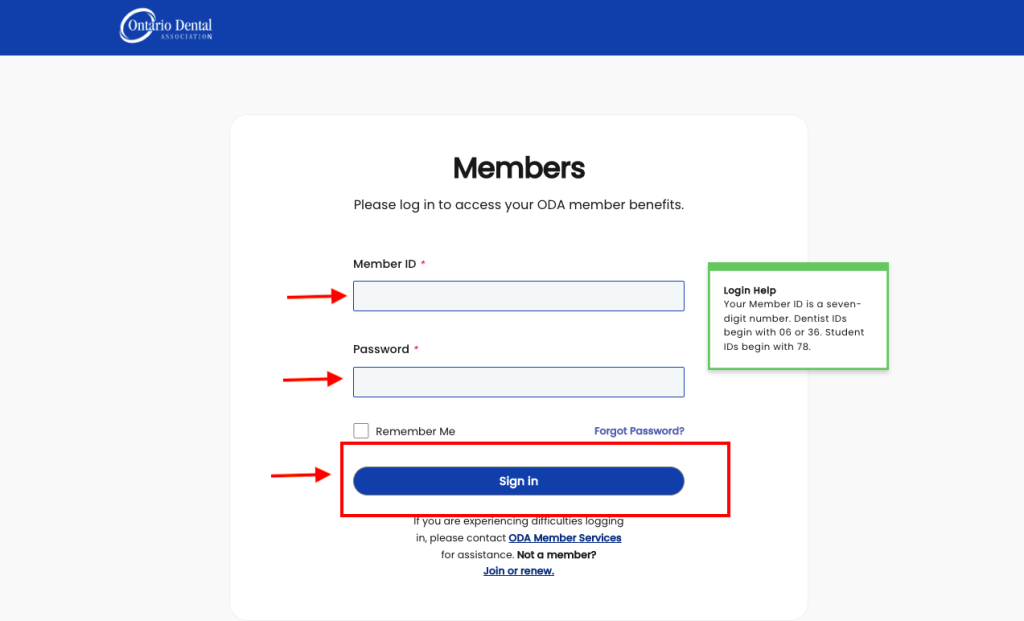Image resolution: width=1024 pixels, height=621 pixels.
Task: Click the Members page heading
Action: click(x=519, y=168)
